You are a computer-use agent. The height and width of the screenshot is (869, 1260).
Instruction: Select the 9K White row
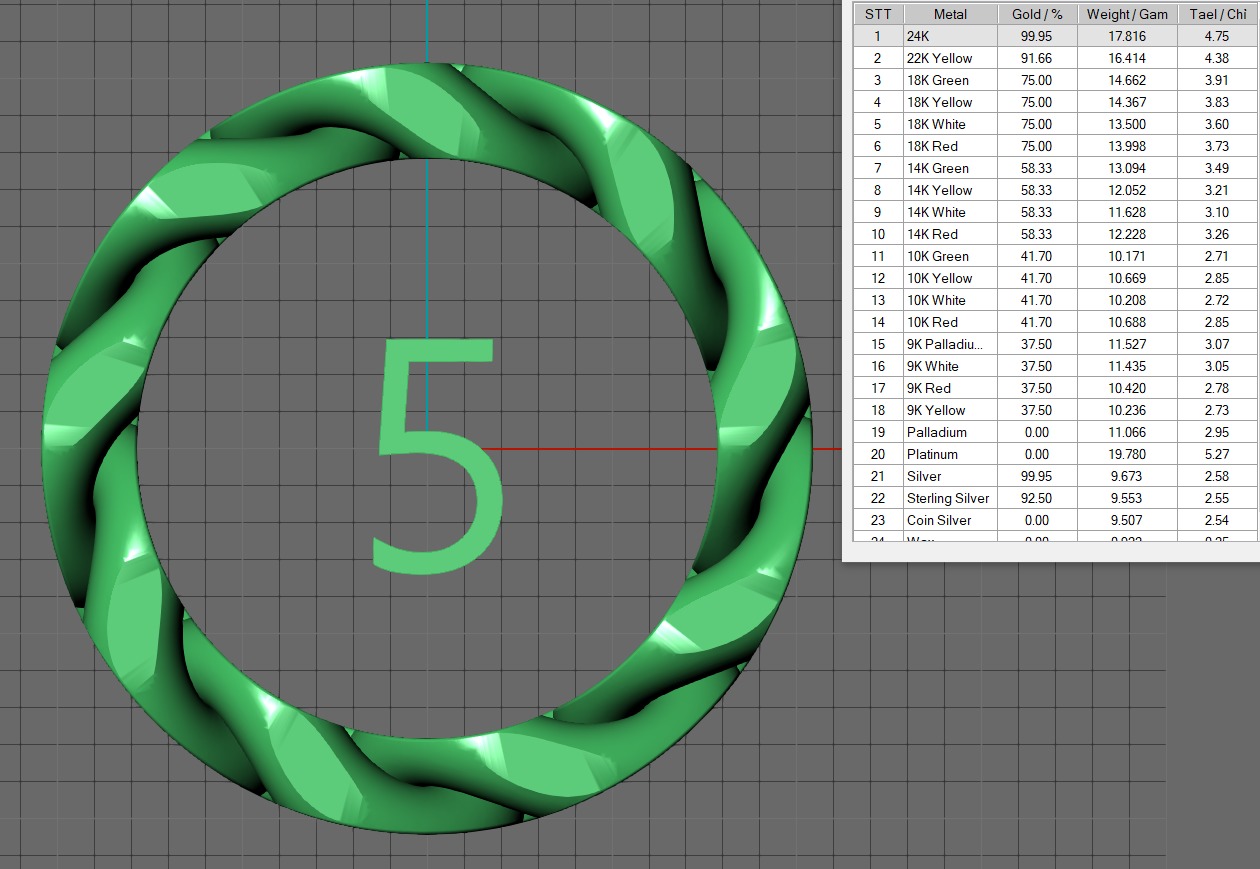point(1055,366)
